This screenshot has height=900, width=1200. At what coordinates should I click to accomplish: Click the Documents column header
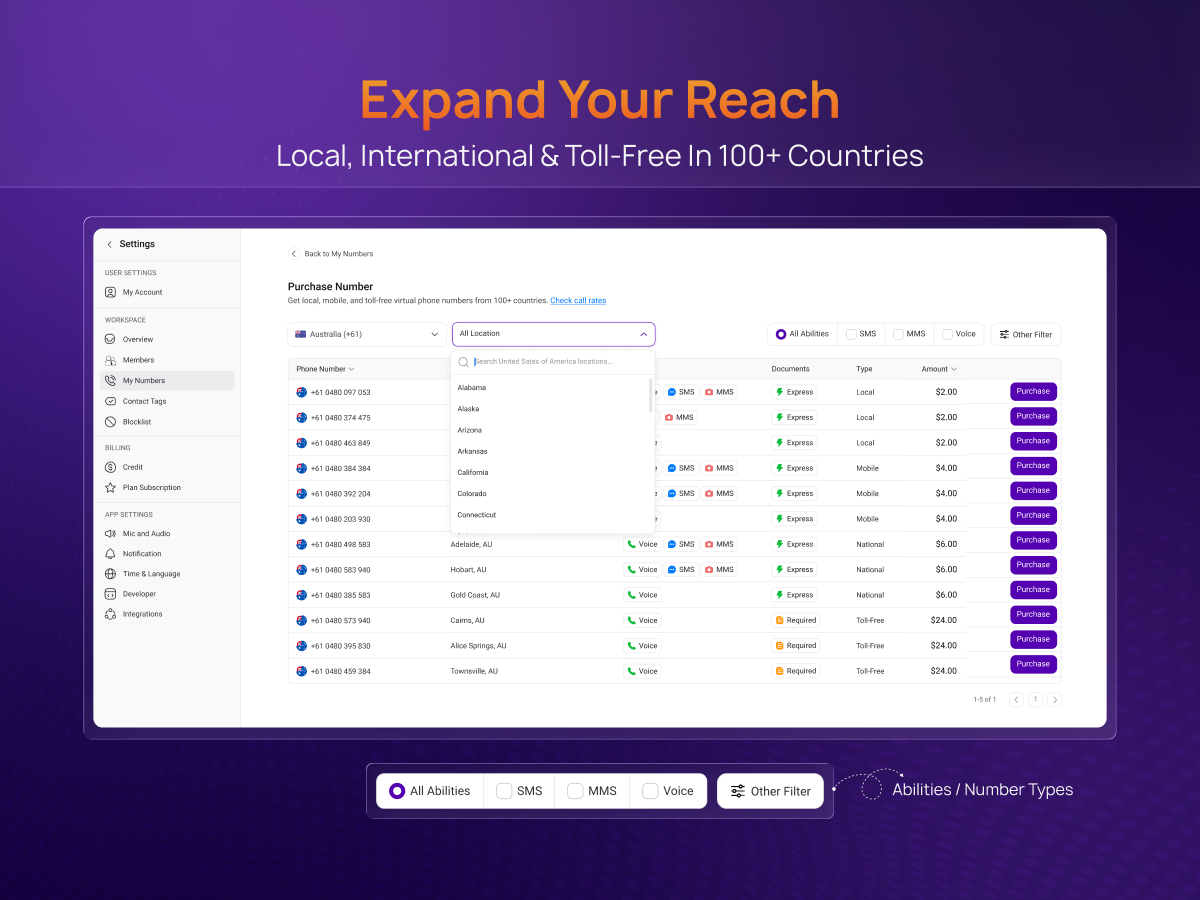tap(791, 369)
